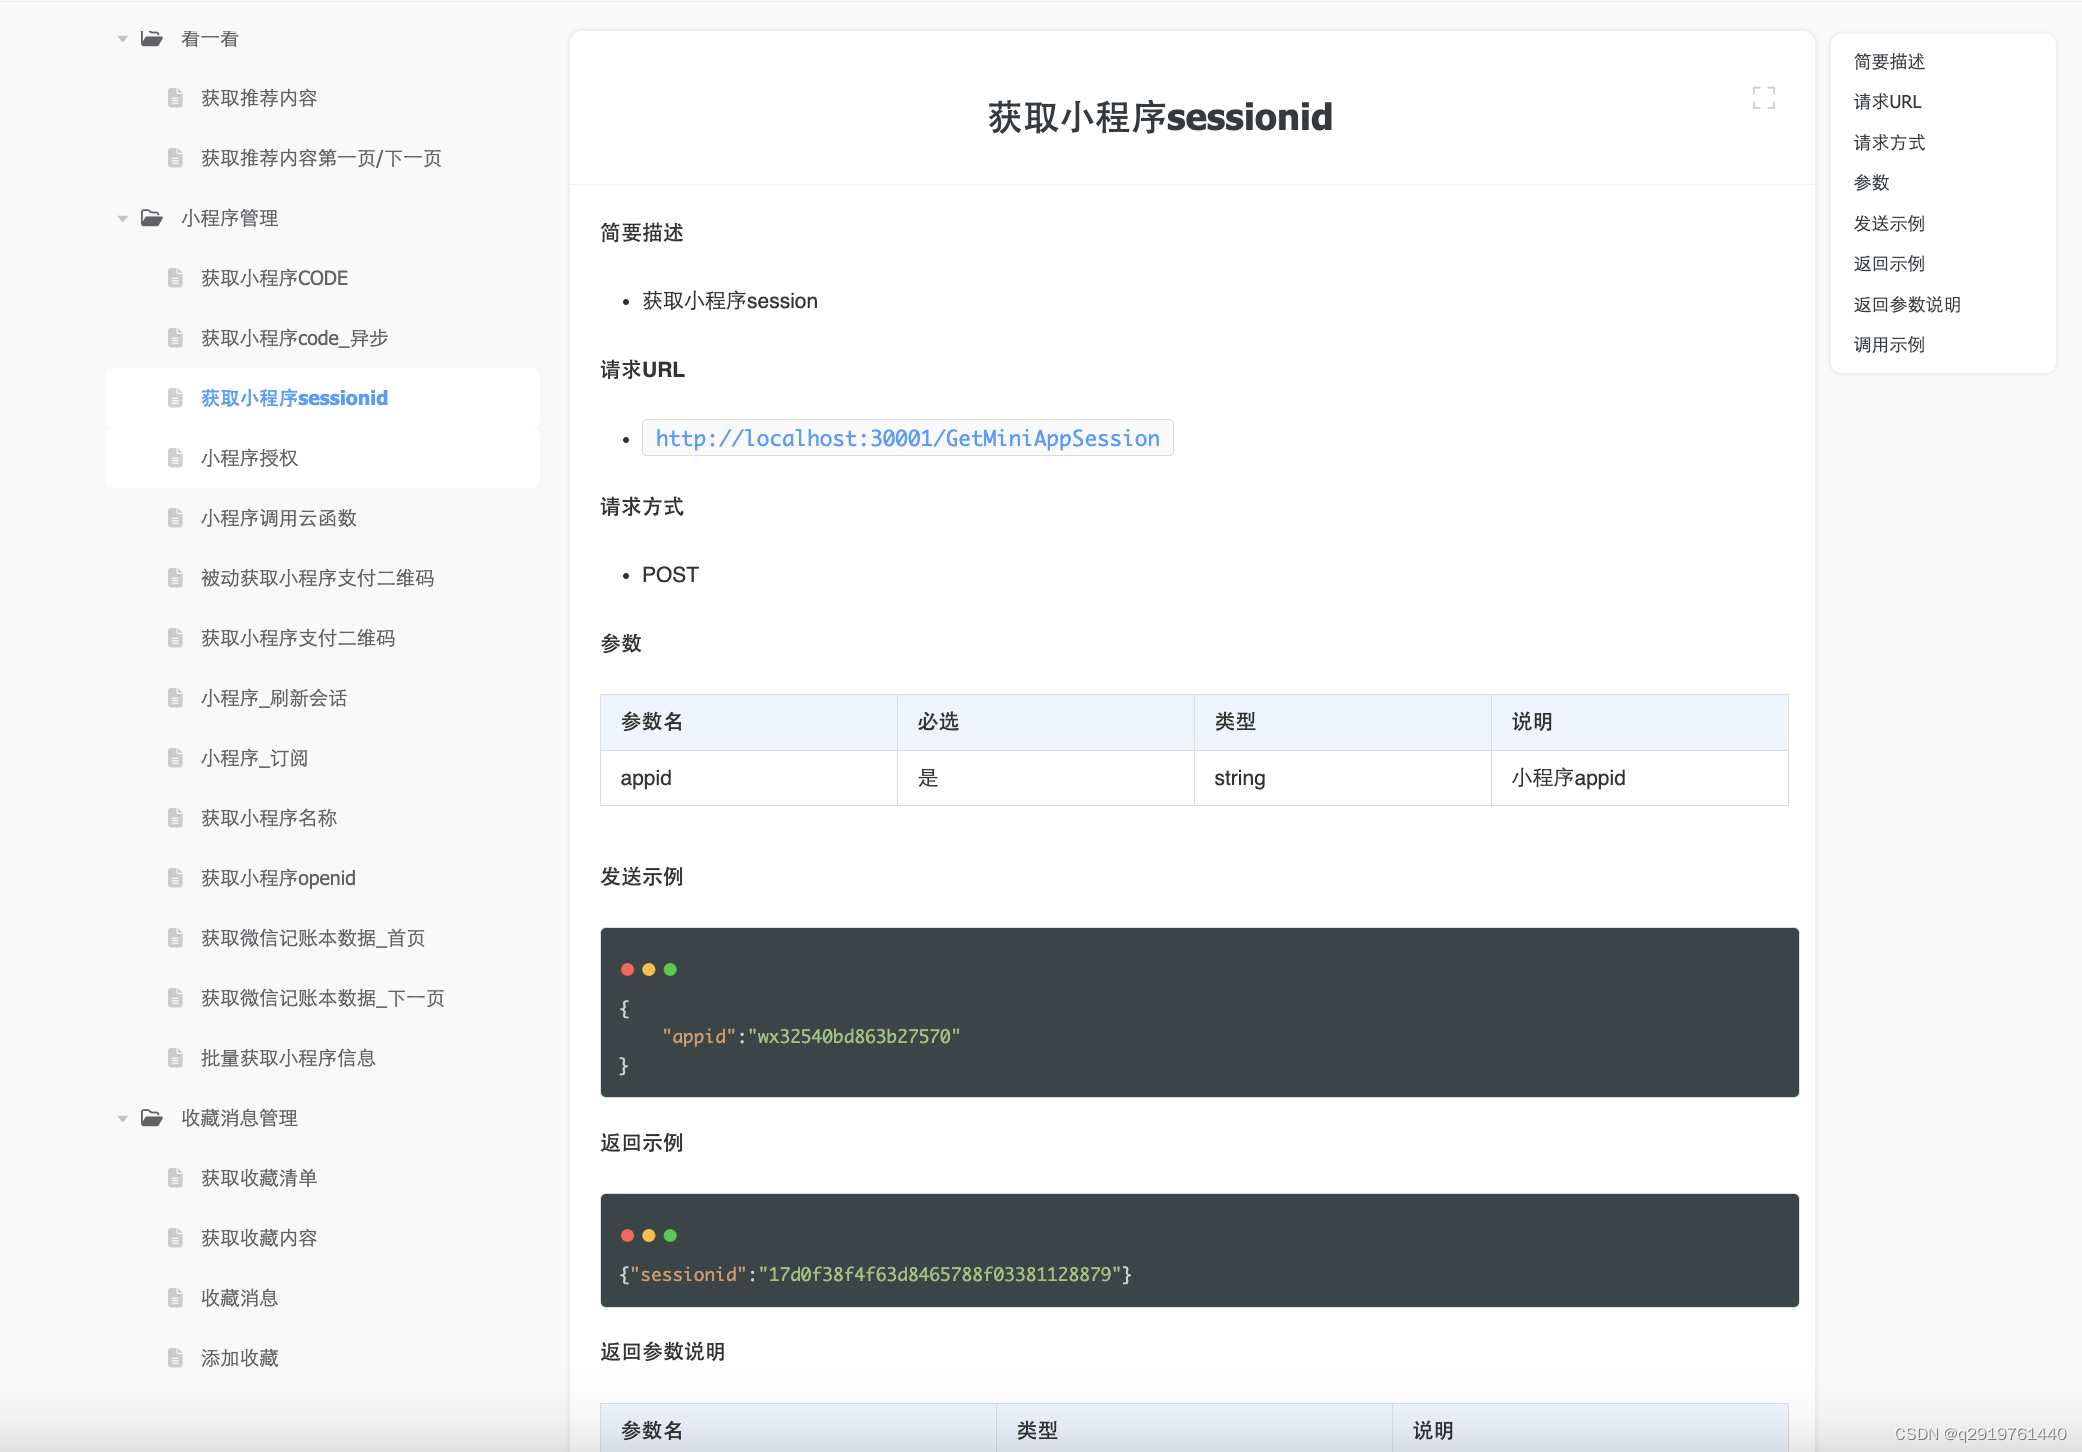This screenshot has width=2082, height=1452.
Task: Click document icon beside 获取小程序名称
Action: [x=175, y=818]
